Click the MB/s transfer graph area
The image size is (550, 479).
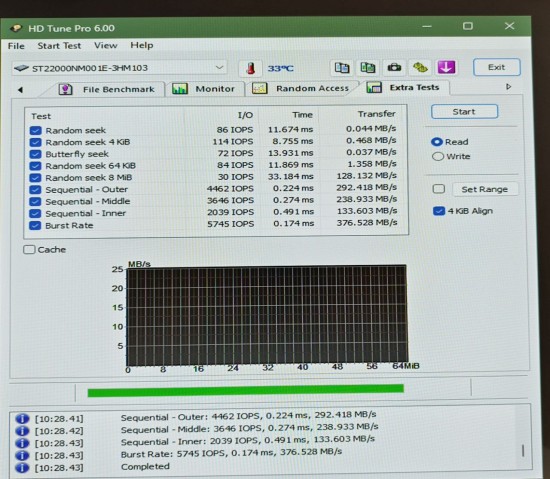click(267, 316)
